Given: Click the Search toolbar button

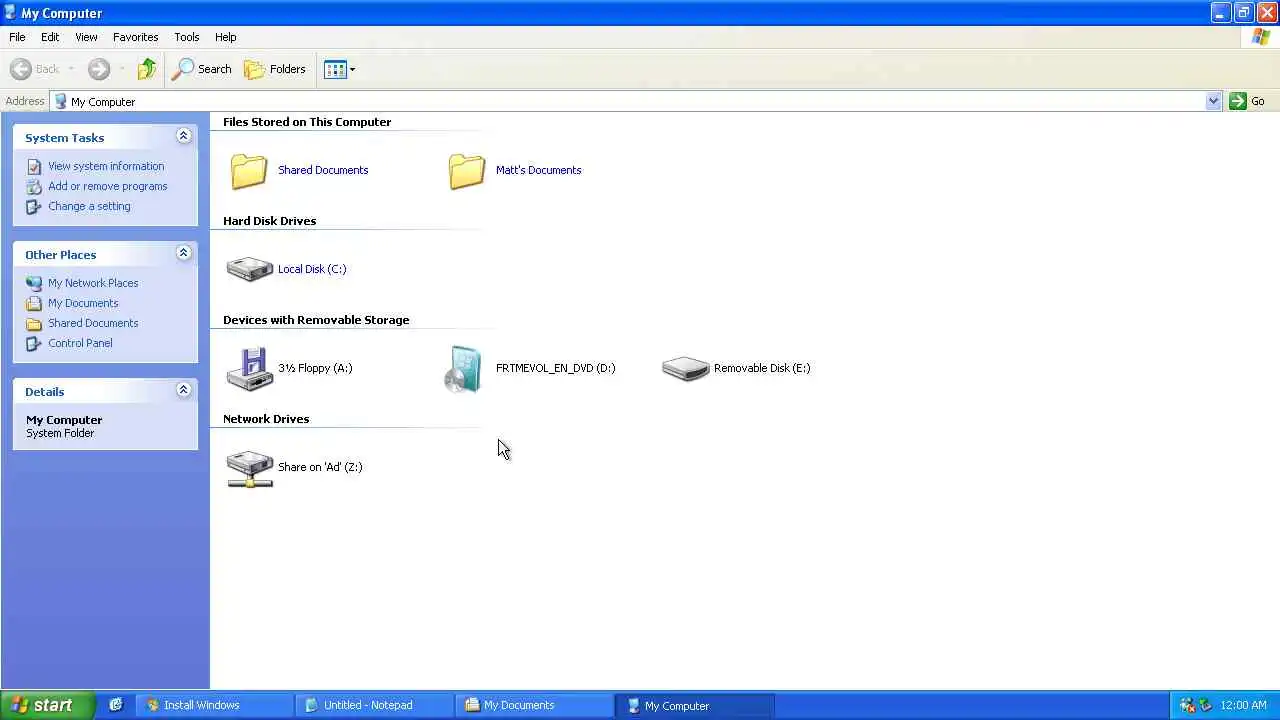Looking at the screenshot, I should point(202,69).
